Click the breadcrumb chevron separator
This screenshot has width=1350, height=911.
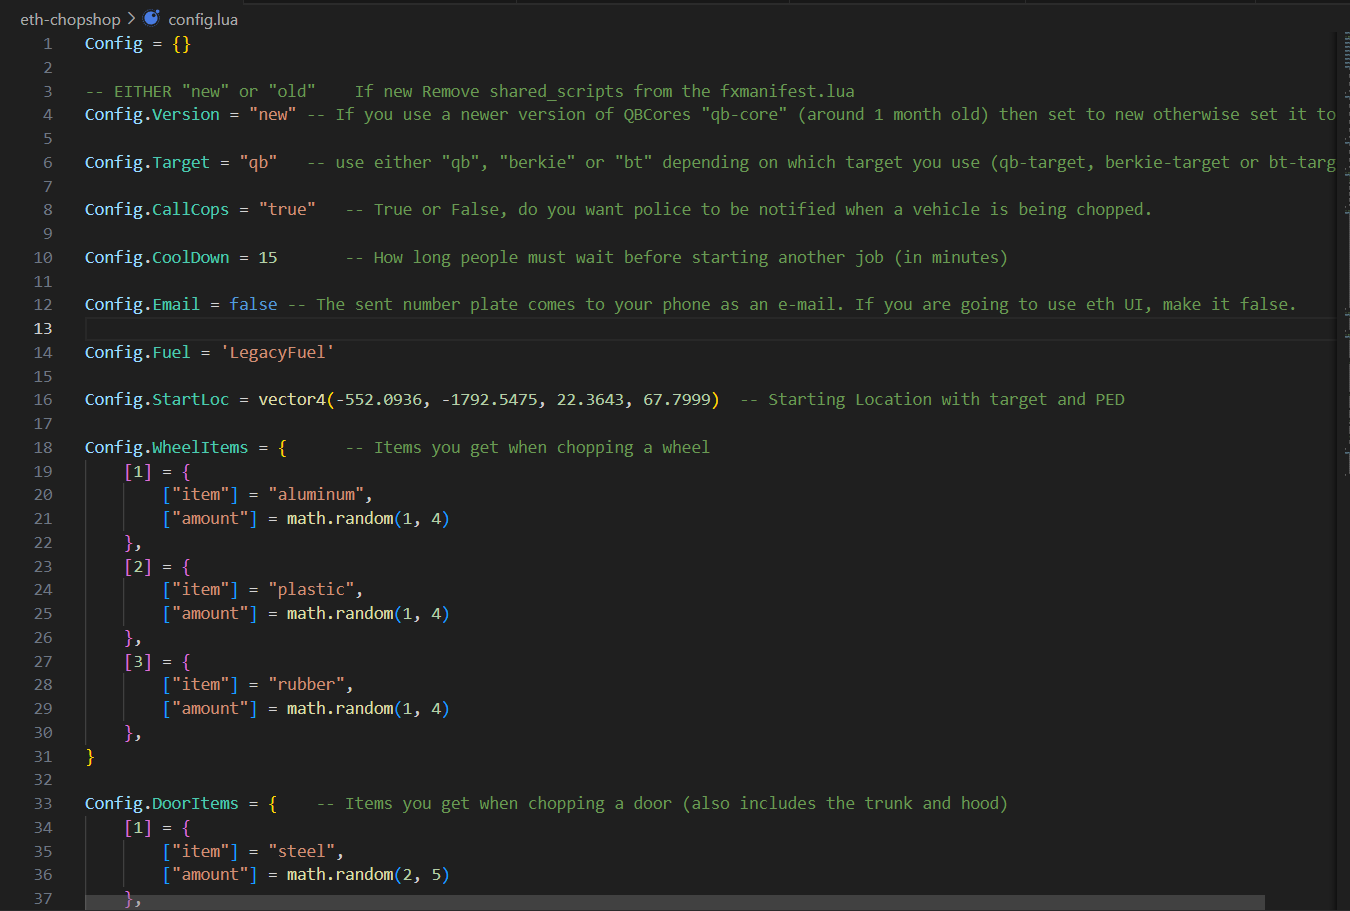pyautogui.click(x=131, y=19)
